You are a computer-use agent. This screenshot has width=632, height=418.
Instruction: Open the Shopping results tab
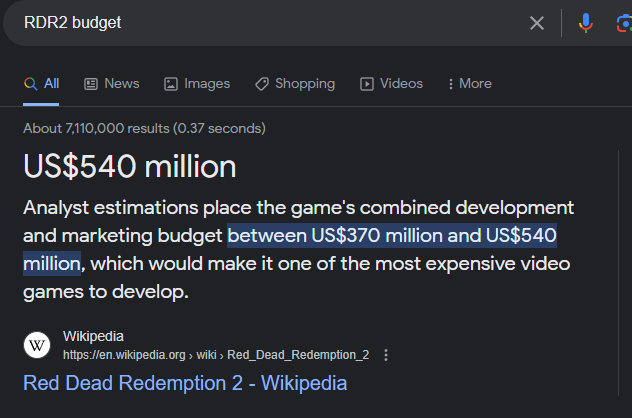(x=303, y=84)
